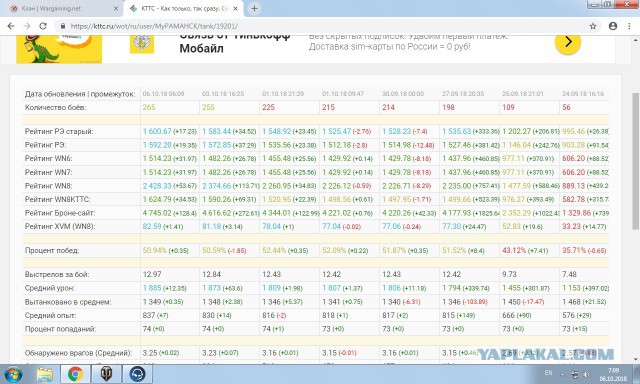Select the KTTC tab
Viewport: 640px width, 384px height.
tap(184, 8)
